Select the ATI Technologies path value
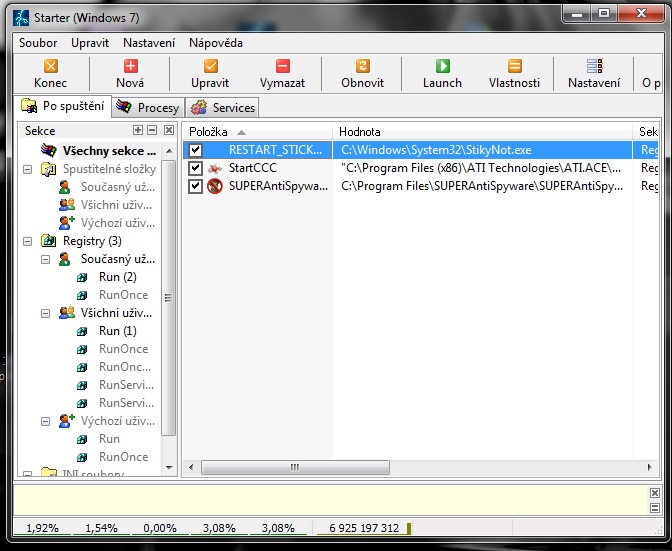Screen dimensions: 672x551 pos(482,168)
